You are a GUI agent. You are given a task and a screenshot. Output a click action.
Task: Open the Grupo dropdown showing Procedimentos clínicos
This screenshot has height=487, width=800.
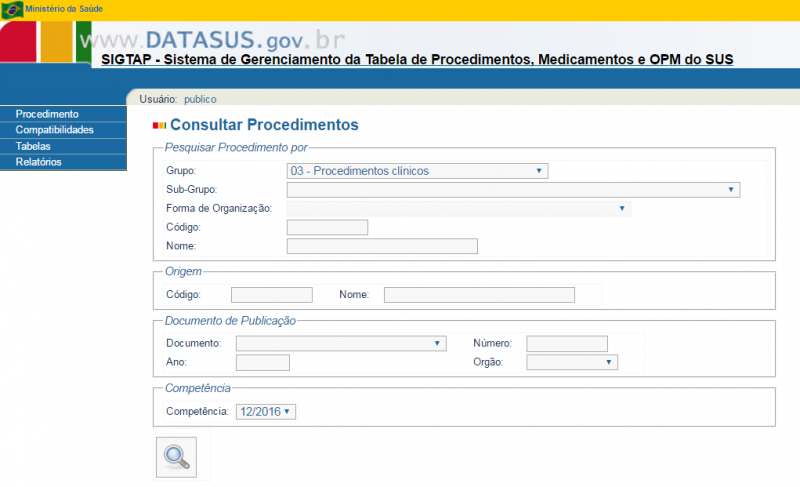click(417, 171)
